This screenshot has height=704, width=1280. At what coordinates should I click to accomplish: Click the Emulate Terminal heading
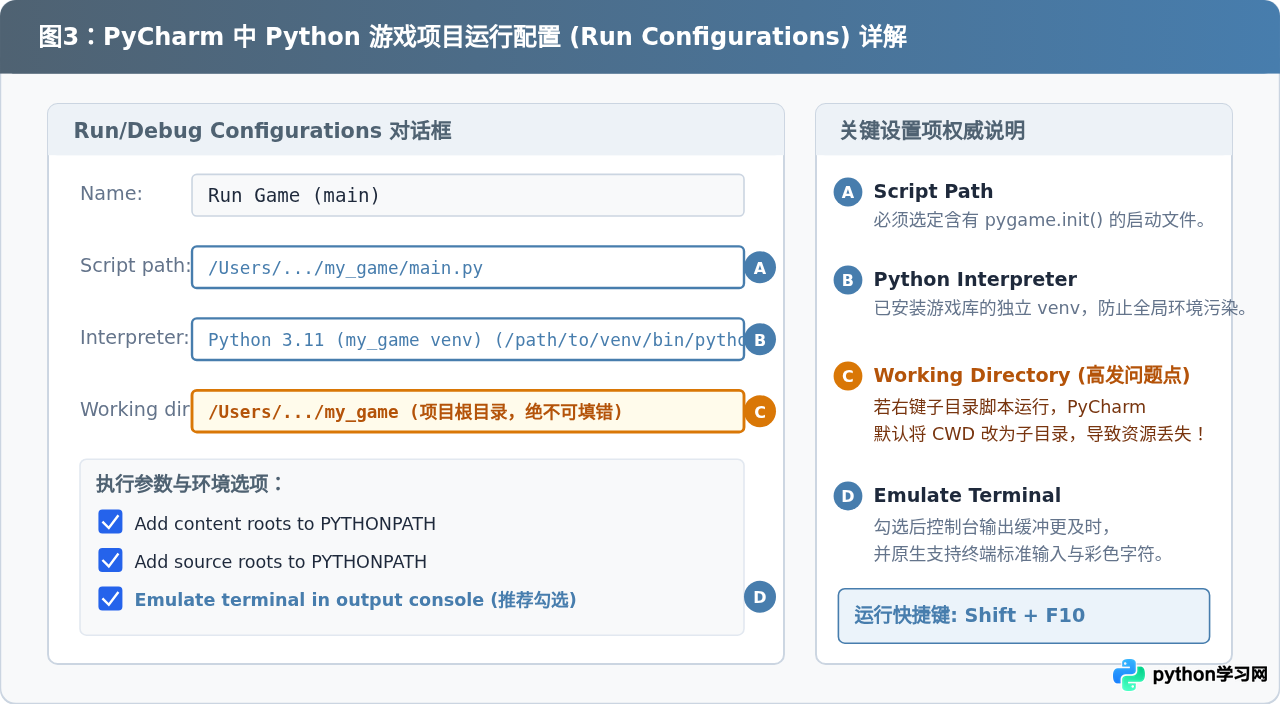point(967,495)
